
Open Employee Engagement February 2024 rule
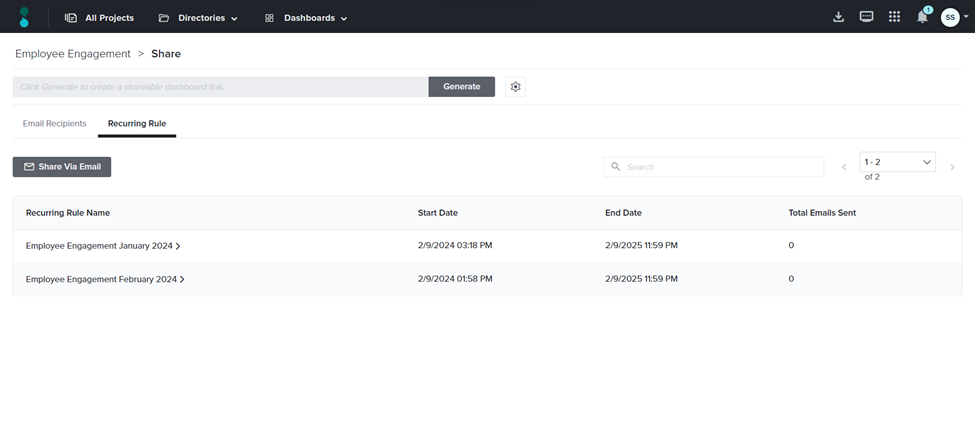click(104, 279)
